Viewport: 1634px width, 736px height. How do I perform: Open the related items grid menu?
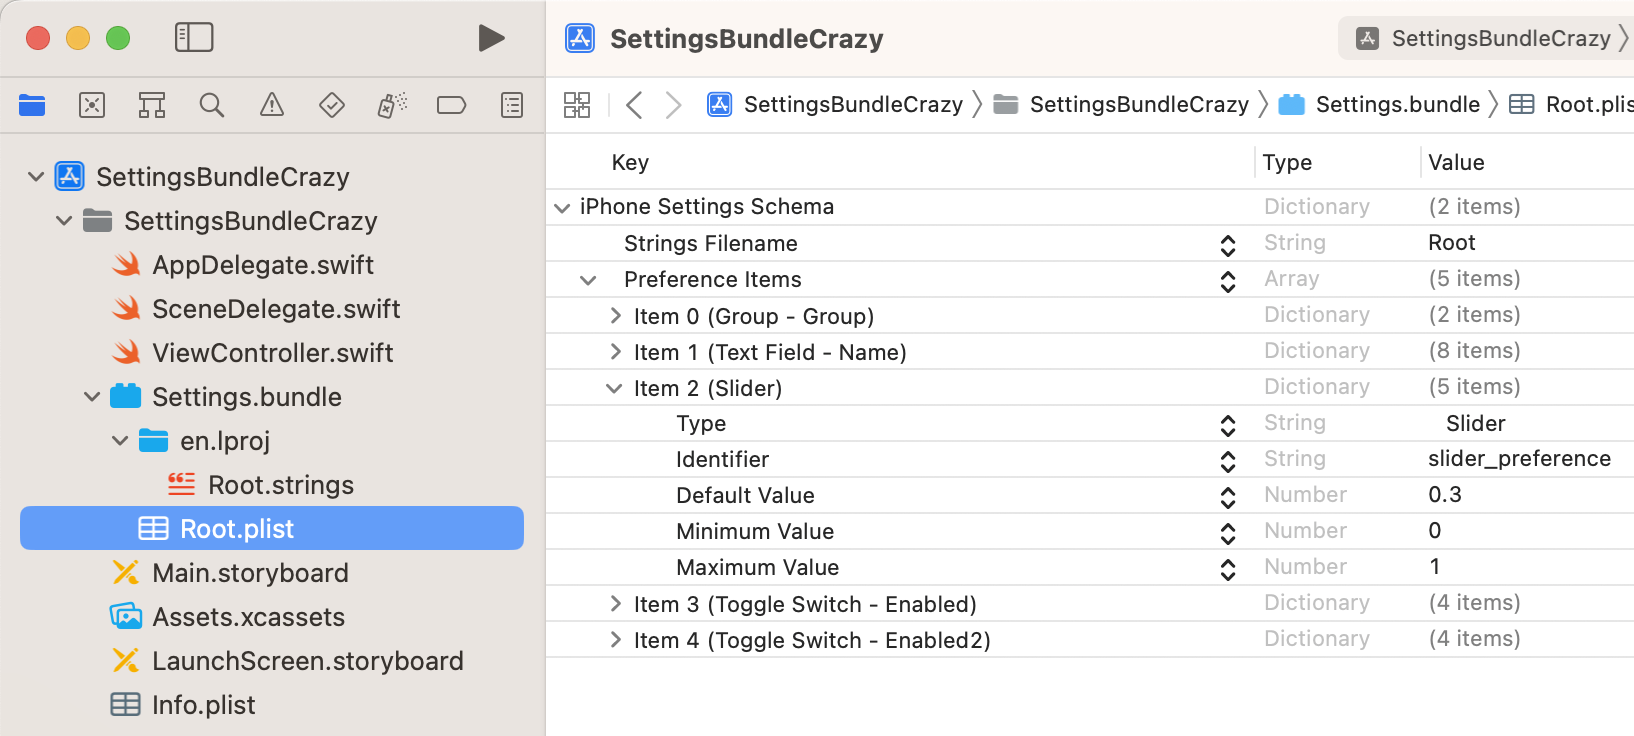point(577,105)
